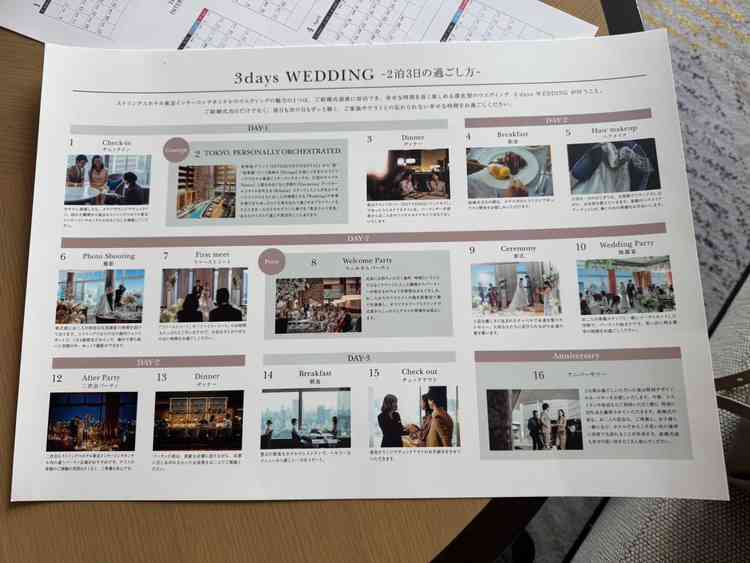Click the Photo Shooting heading
Screen dimensions: 750x563
point(109,256)
